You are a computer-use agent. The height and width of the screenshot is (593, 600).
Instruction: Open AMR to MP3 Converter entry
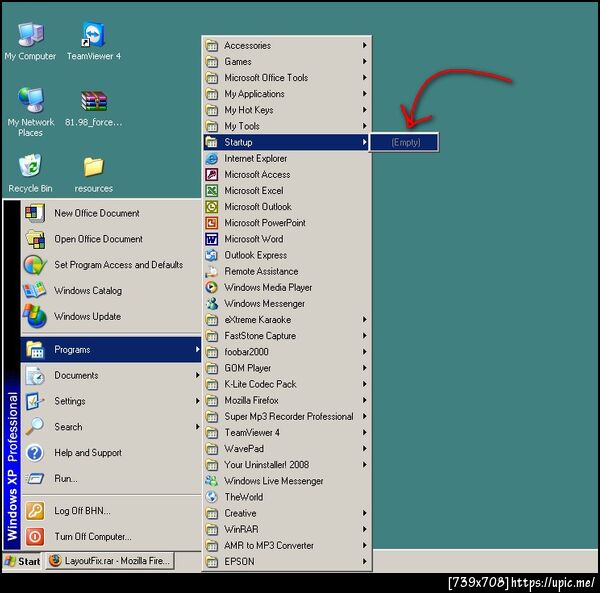click(x=287, y=546)
